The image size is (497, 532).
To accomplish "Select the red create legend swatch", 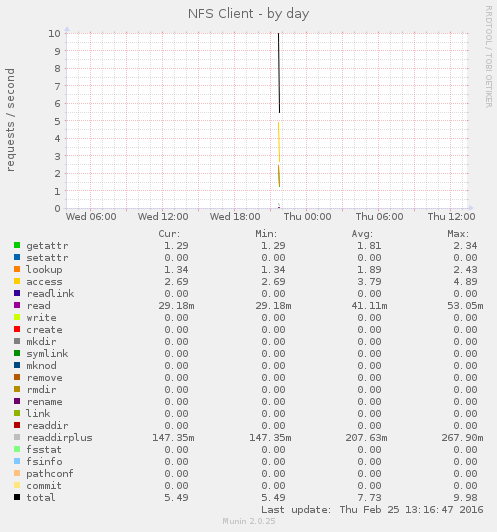I will (17, 329).
